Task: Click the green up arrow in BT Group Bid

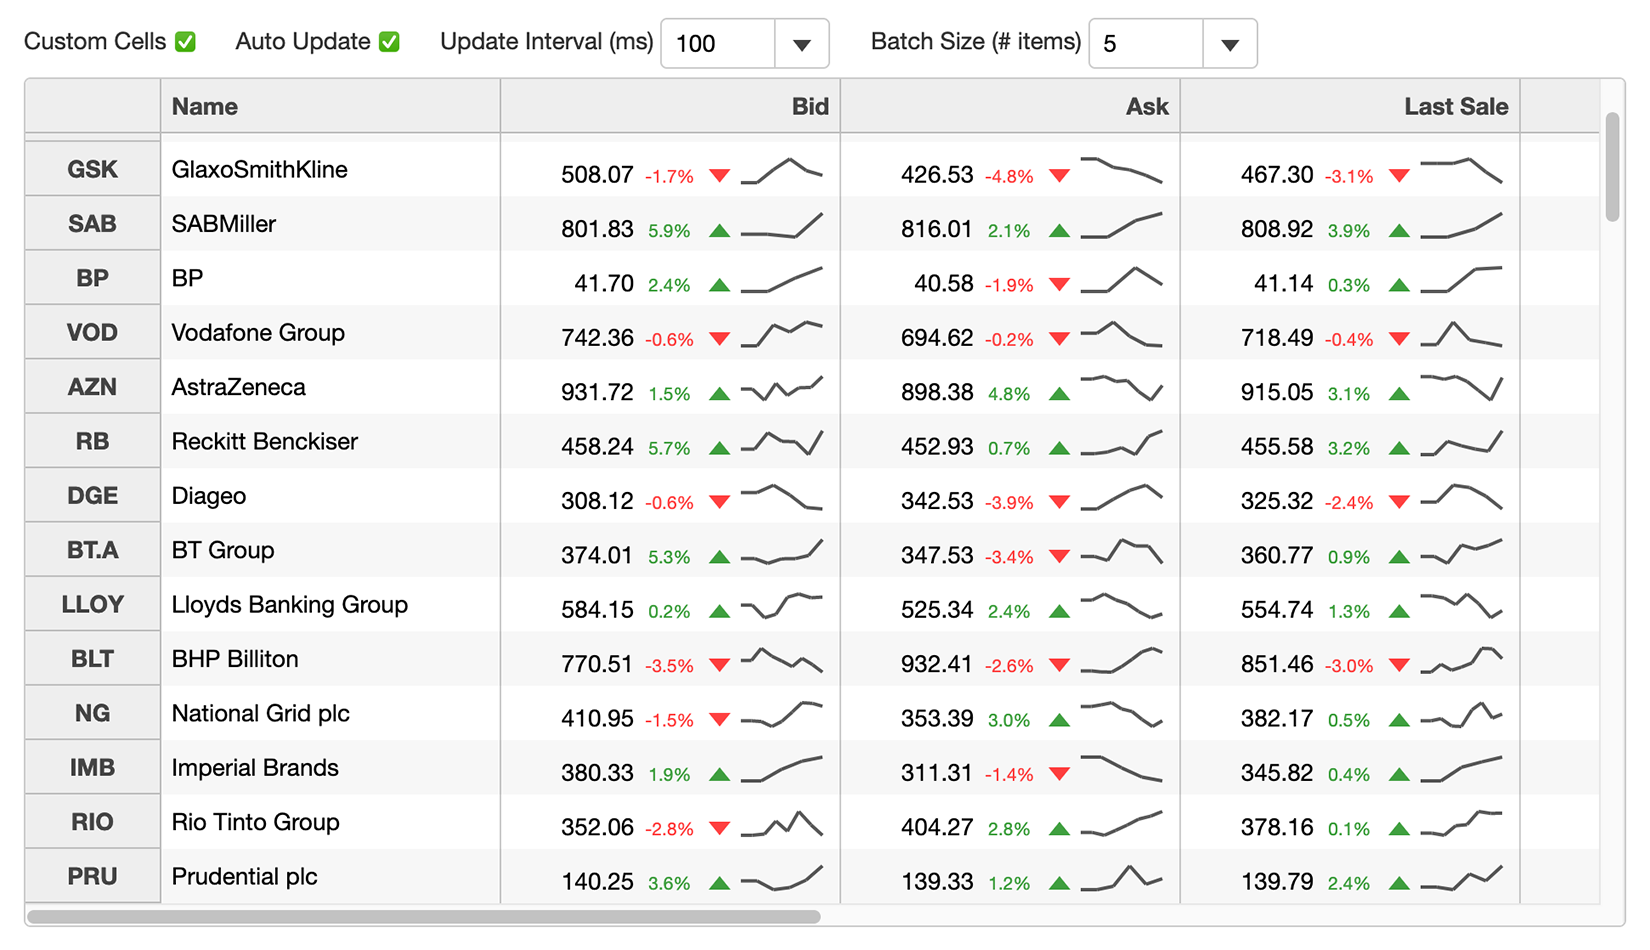Action: coord(719,557)
